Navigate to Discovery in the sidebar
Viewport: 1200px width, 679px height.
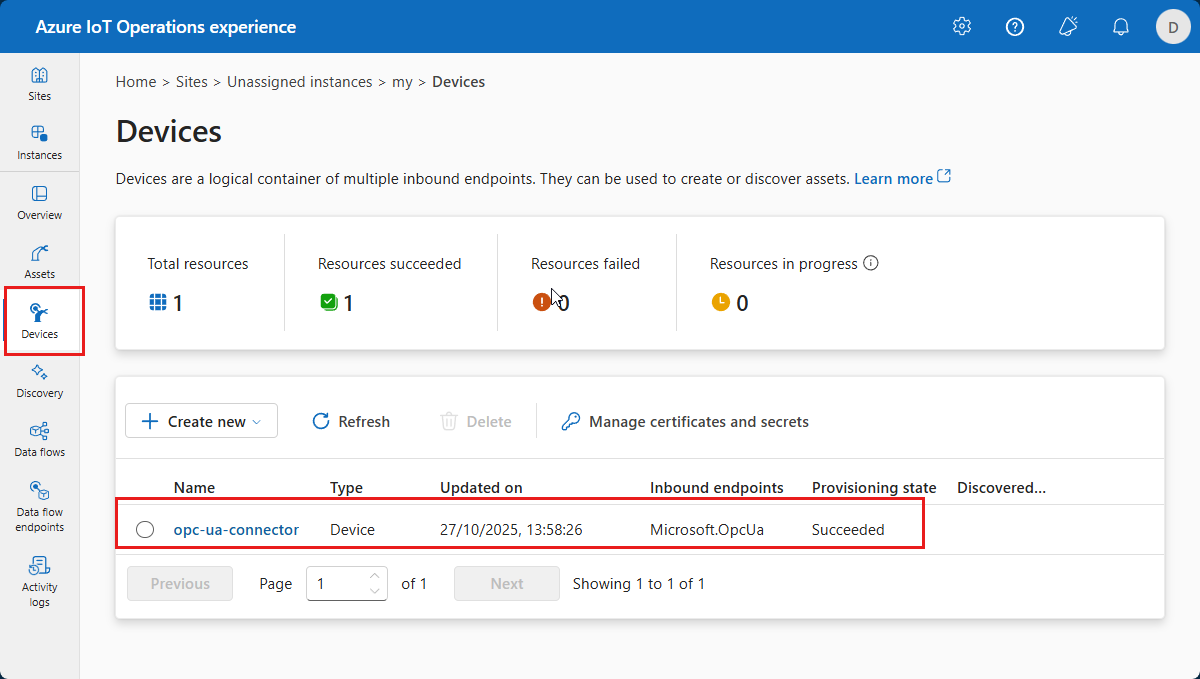[39, 381]
